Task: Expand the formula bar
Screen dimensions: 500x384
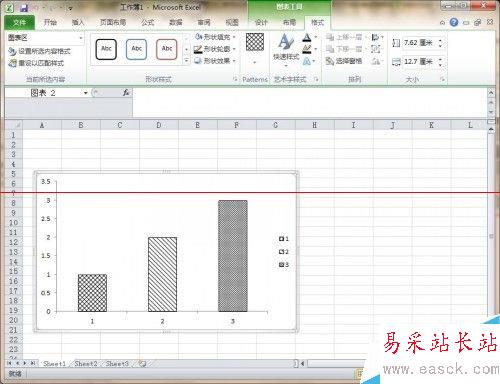Action: tap(491, 92)
